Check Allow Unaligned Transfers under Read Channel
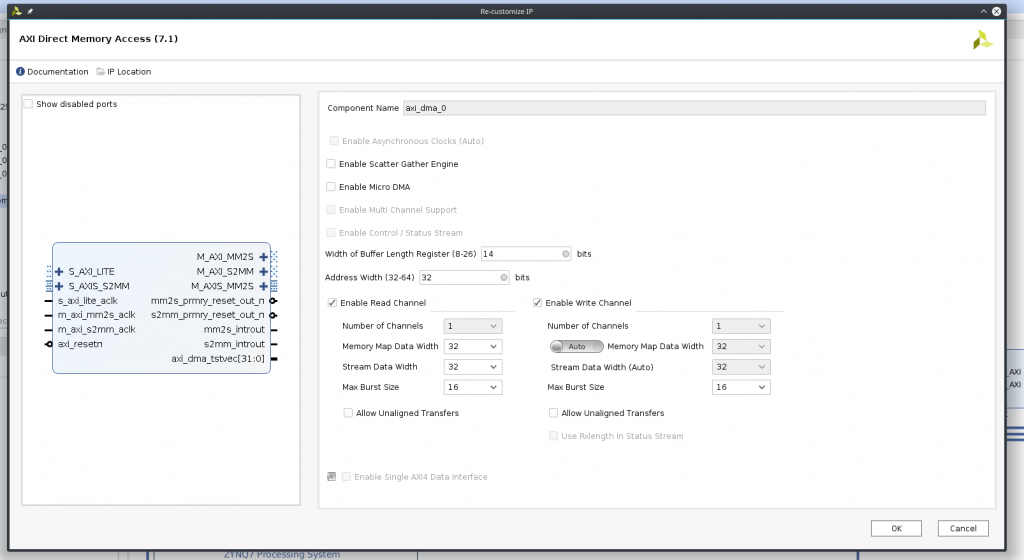Viewport: 1024px width, 560px height. (348, 413)
